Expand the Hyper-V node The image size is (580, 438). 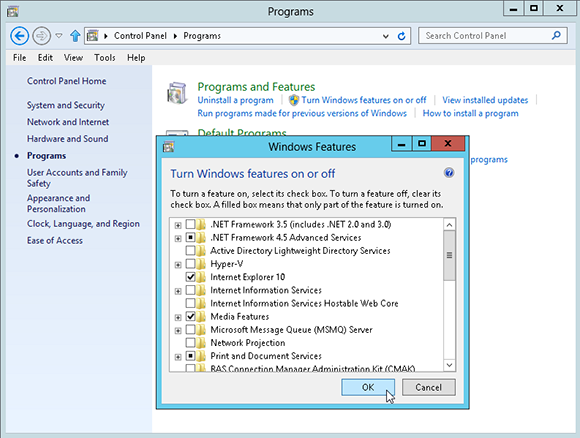178,265
